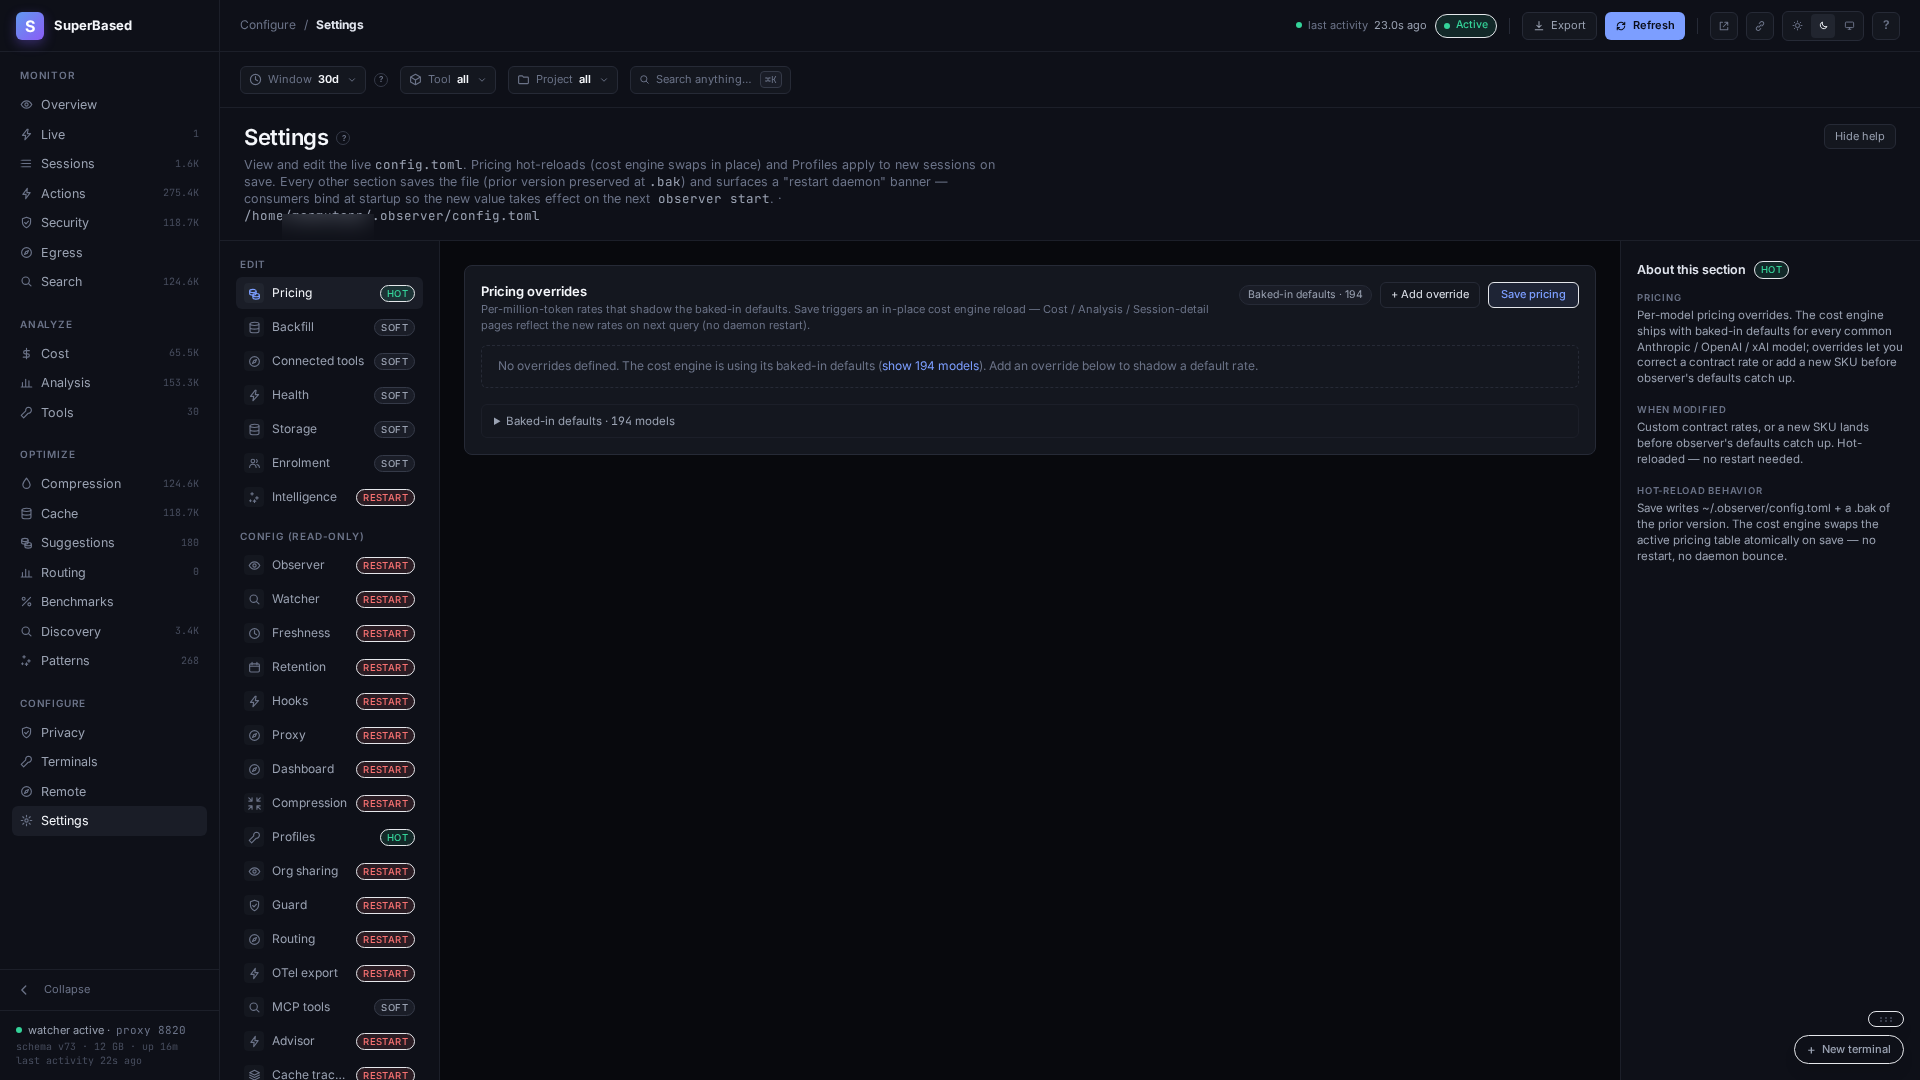Click the Cache database icon
Viewport: 1920px width, 1080px height.
[x=27, y=514]
